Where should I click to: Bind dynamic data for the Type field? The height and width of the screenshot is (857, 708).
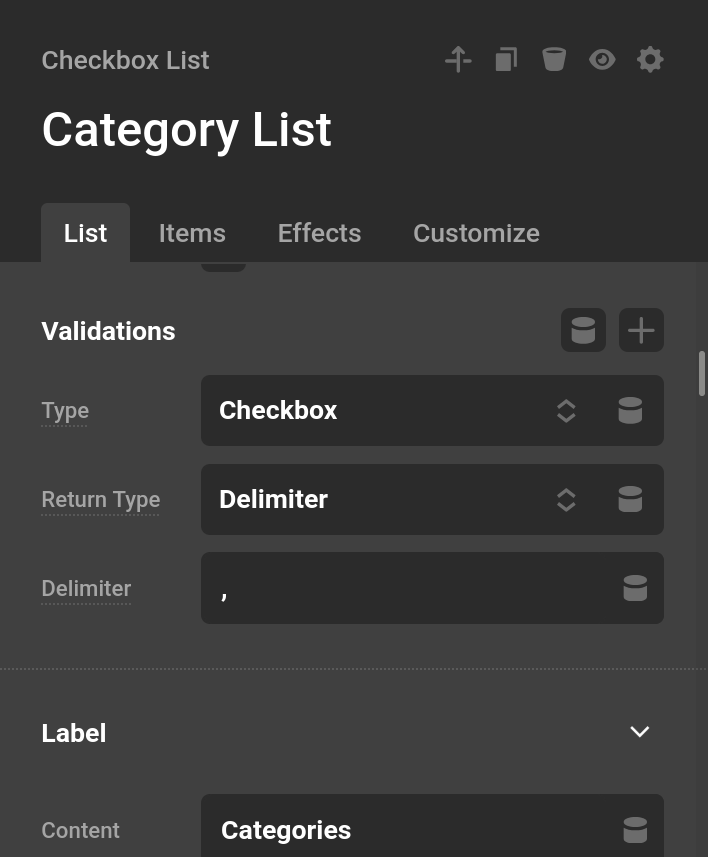point(630,410)
